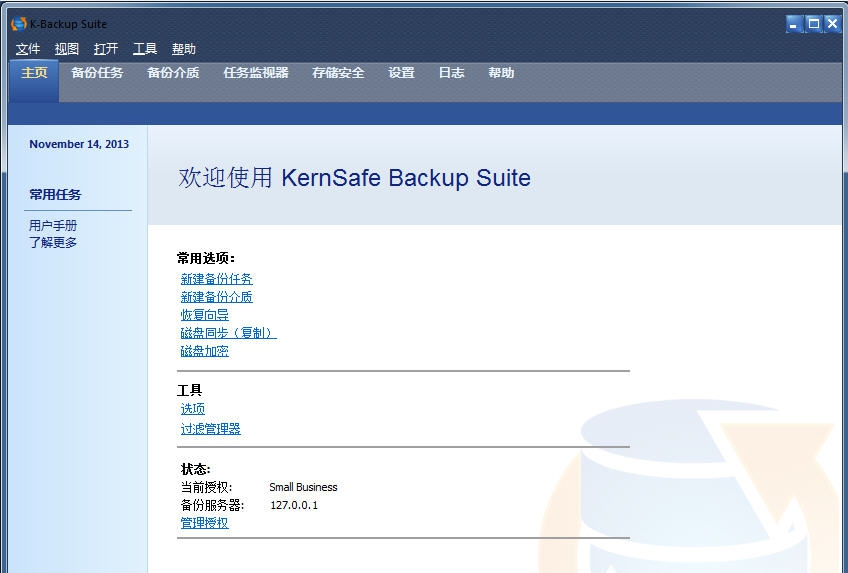Launch the 恢复向导 link
Viewport: 848px width, 573px height.
tap(204, 315)
